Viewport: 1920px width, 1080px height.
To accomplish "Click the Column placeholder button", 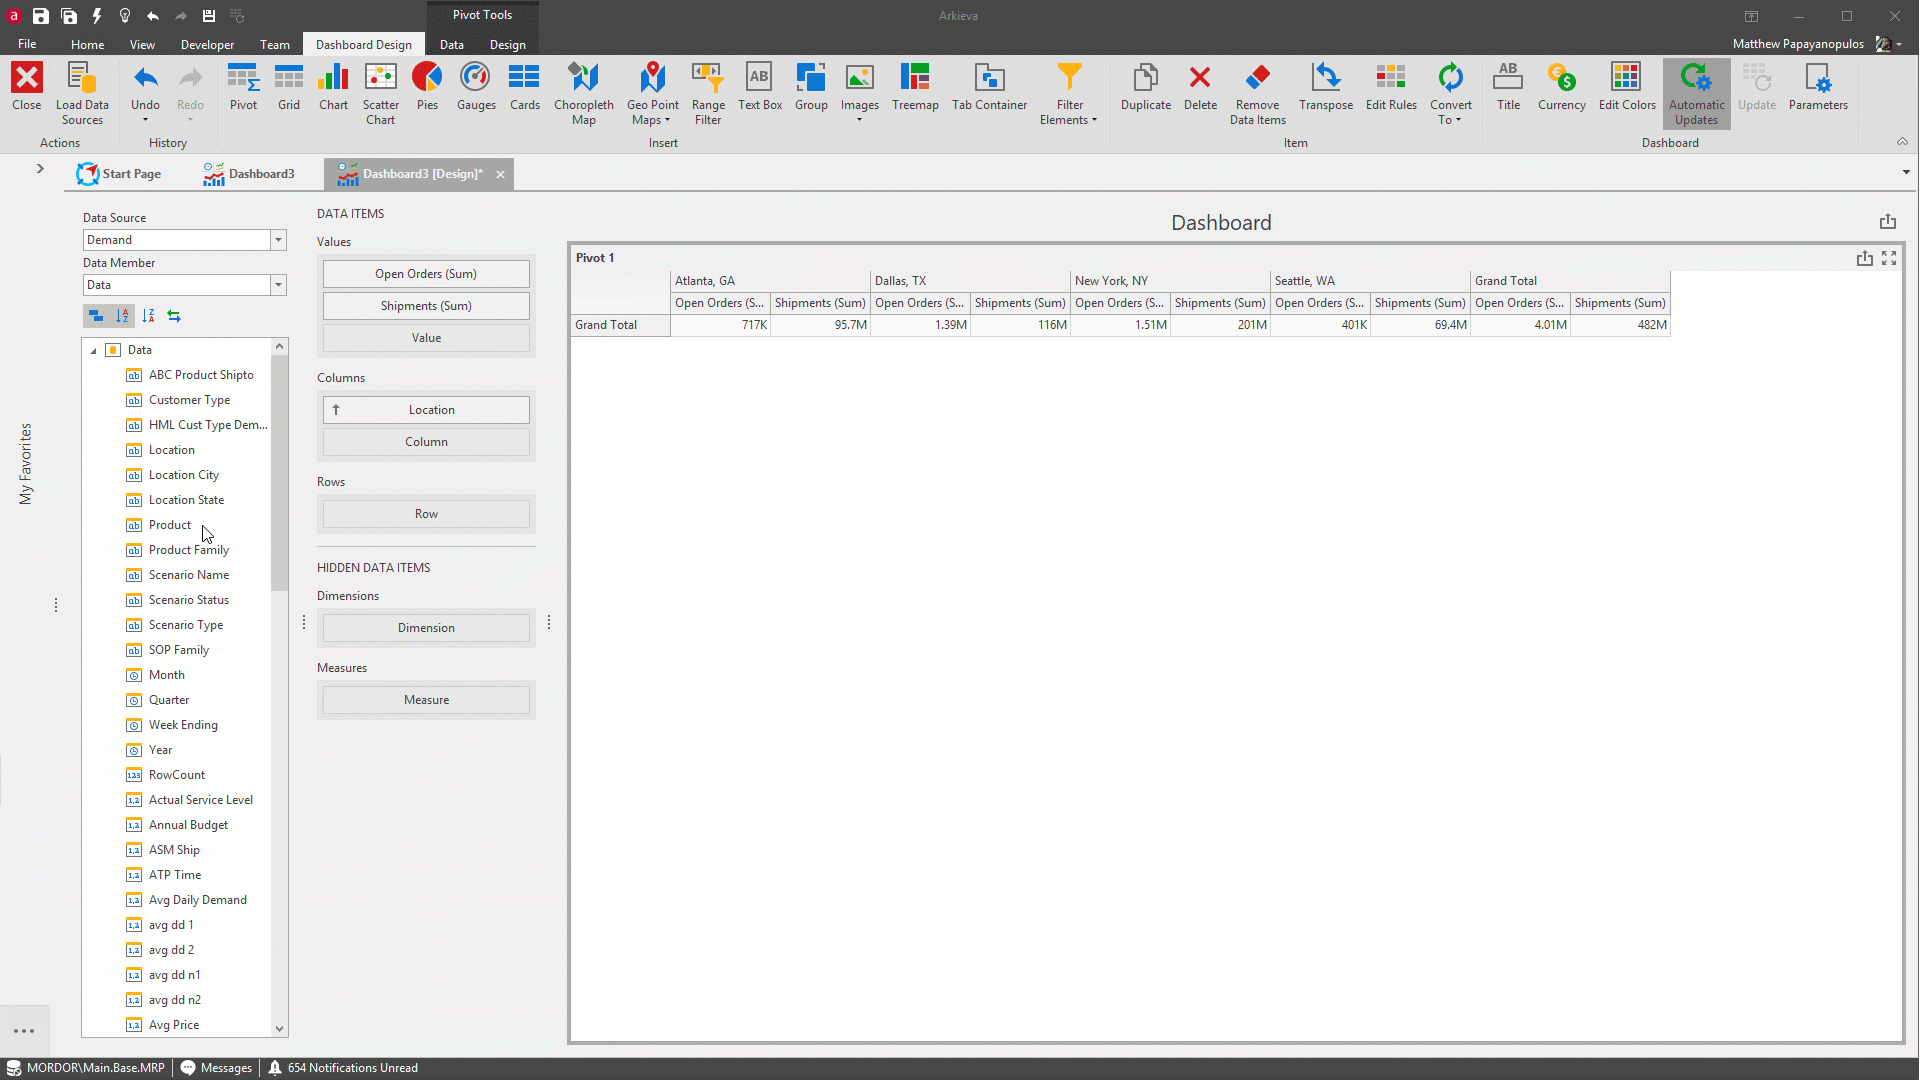I will pyautogui.click(x=426, y=442).
